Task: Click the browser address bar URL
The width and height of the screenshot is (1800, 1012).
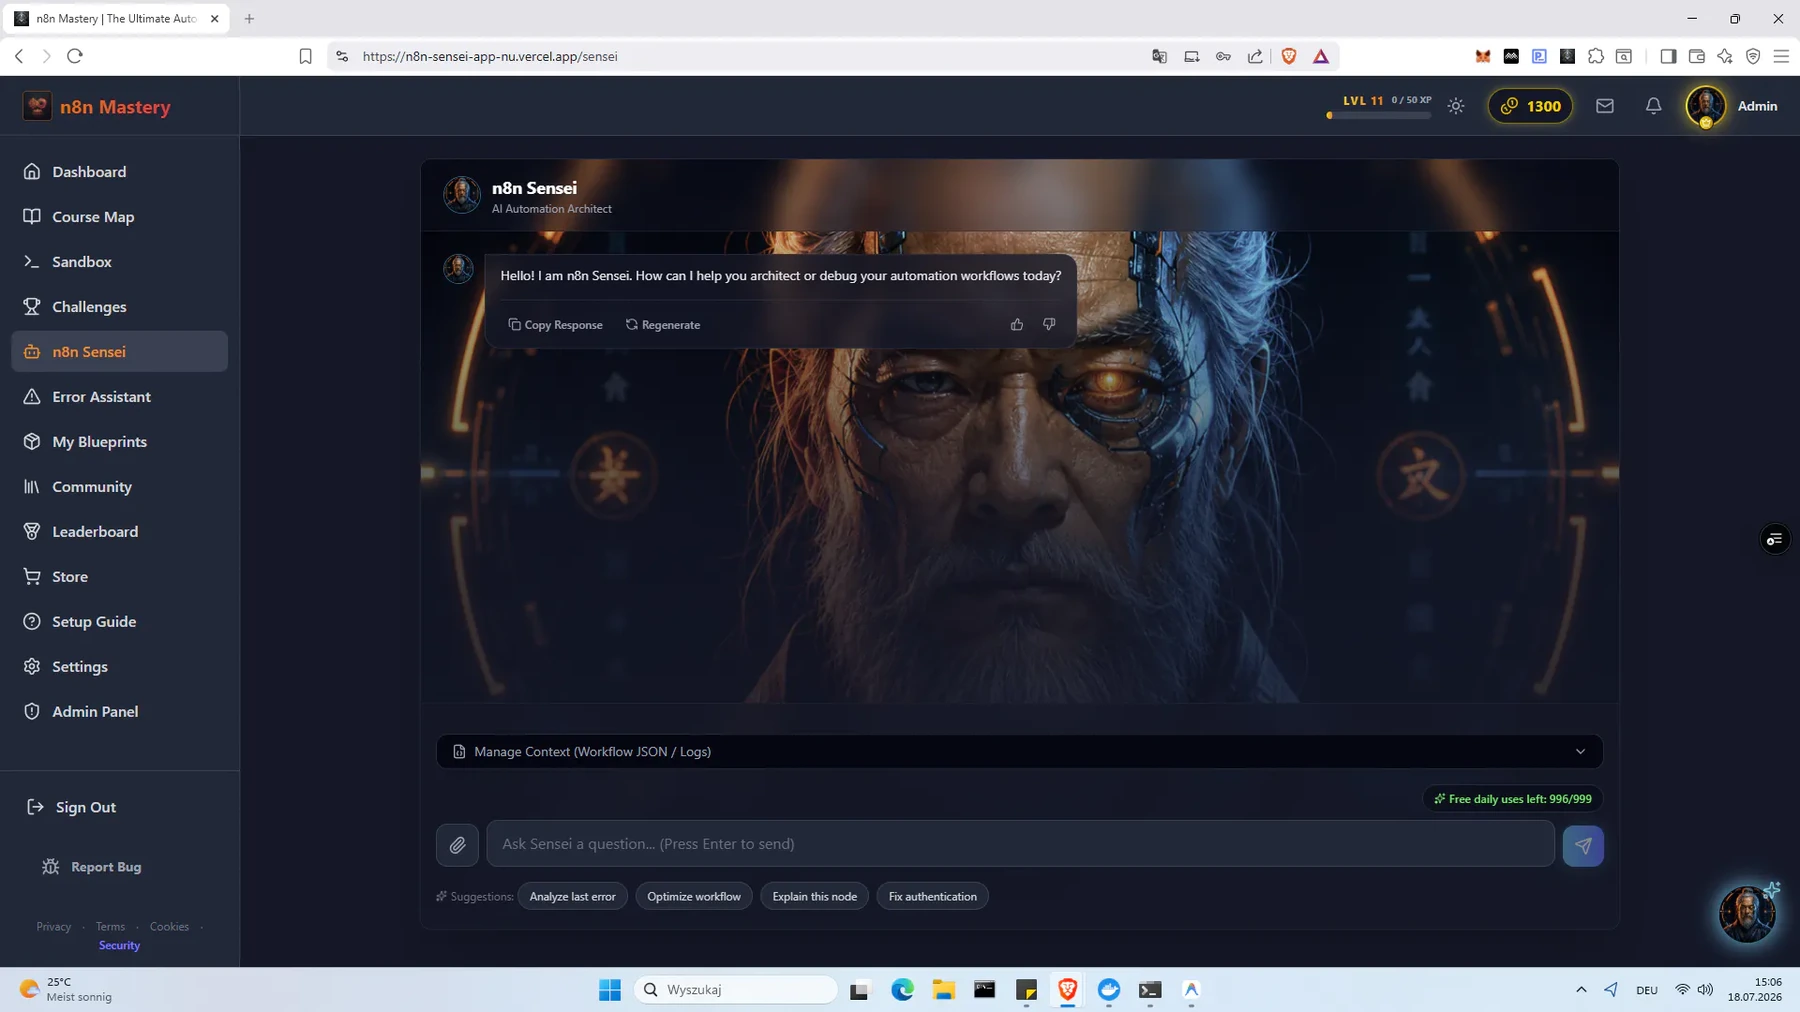Action: (x=490, y=57)
